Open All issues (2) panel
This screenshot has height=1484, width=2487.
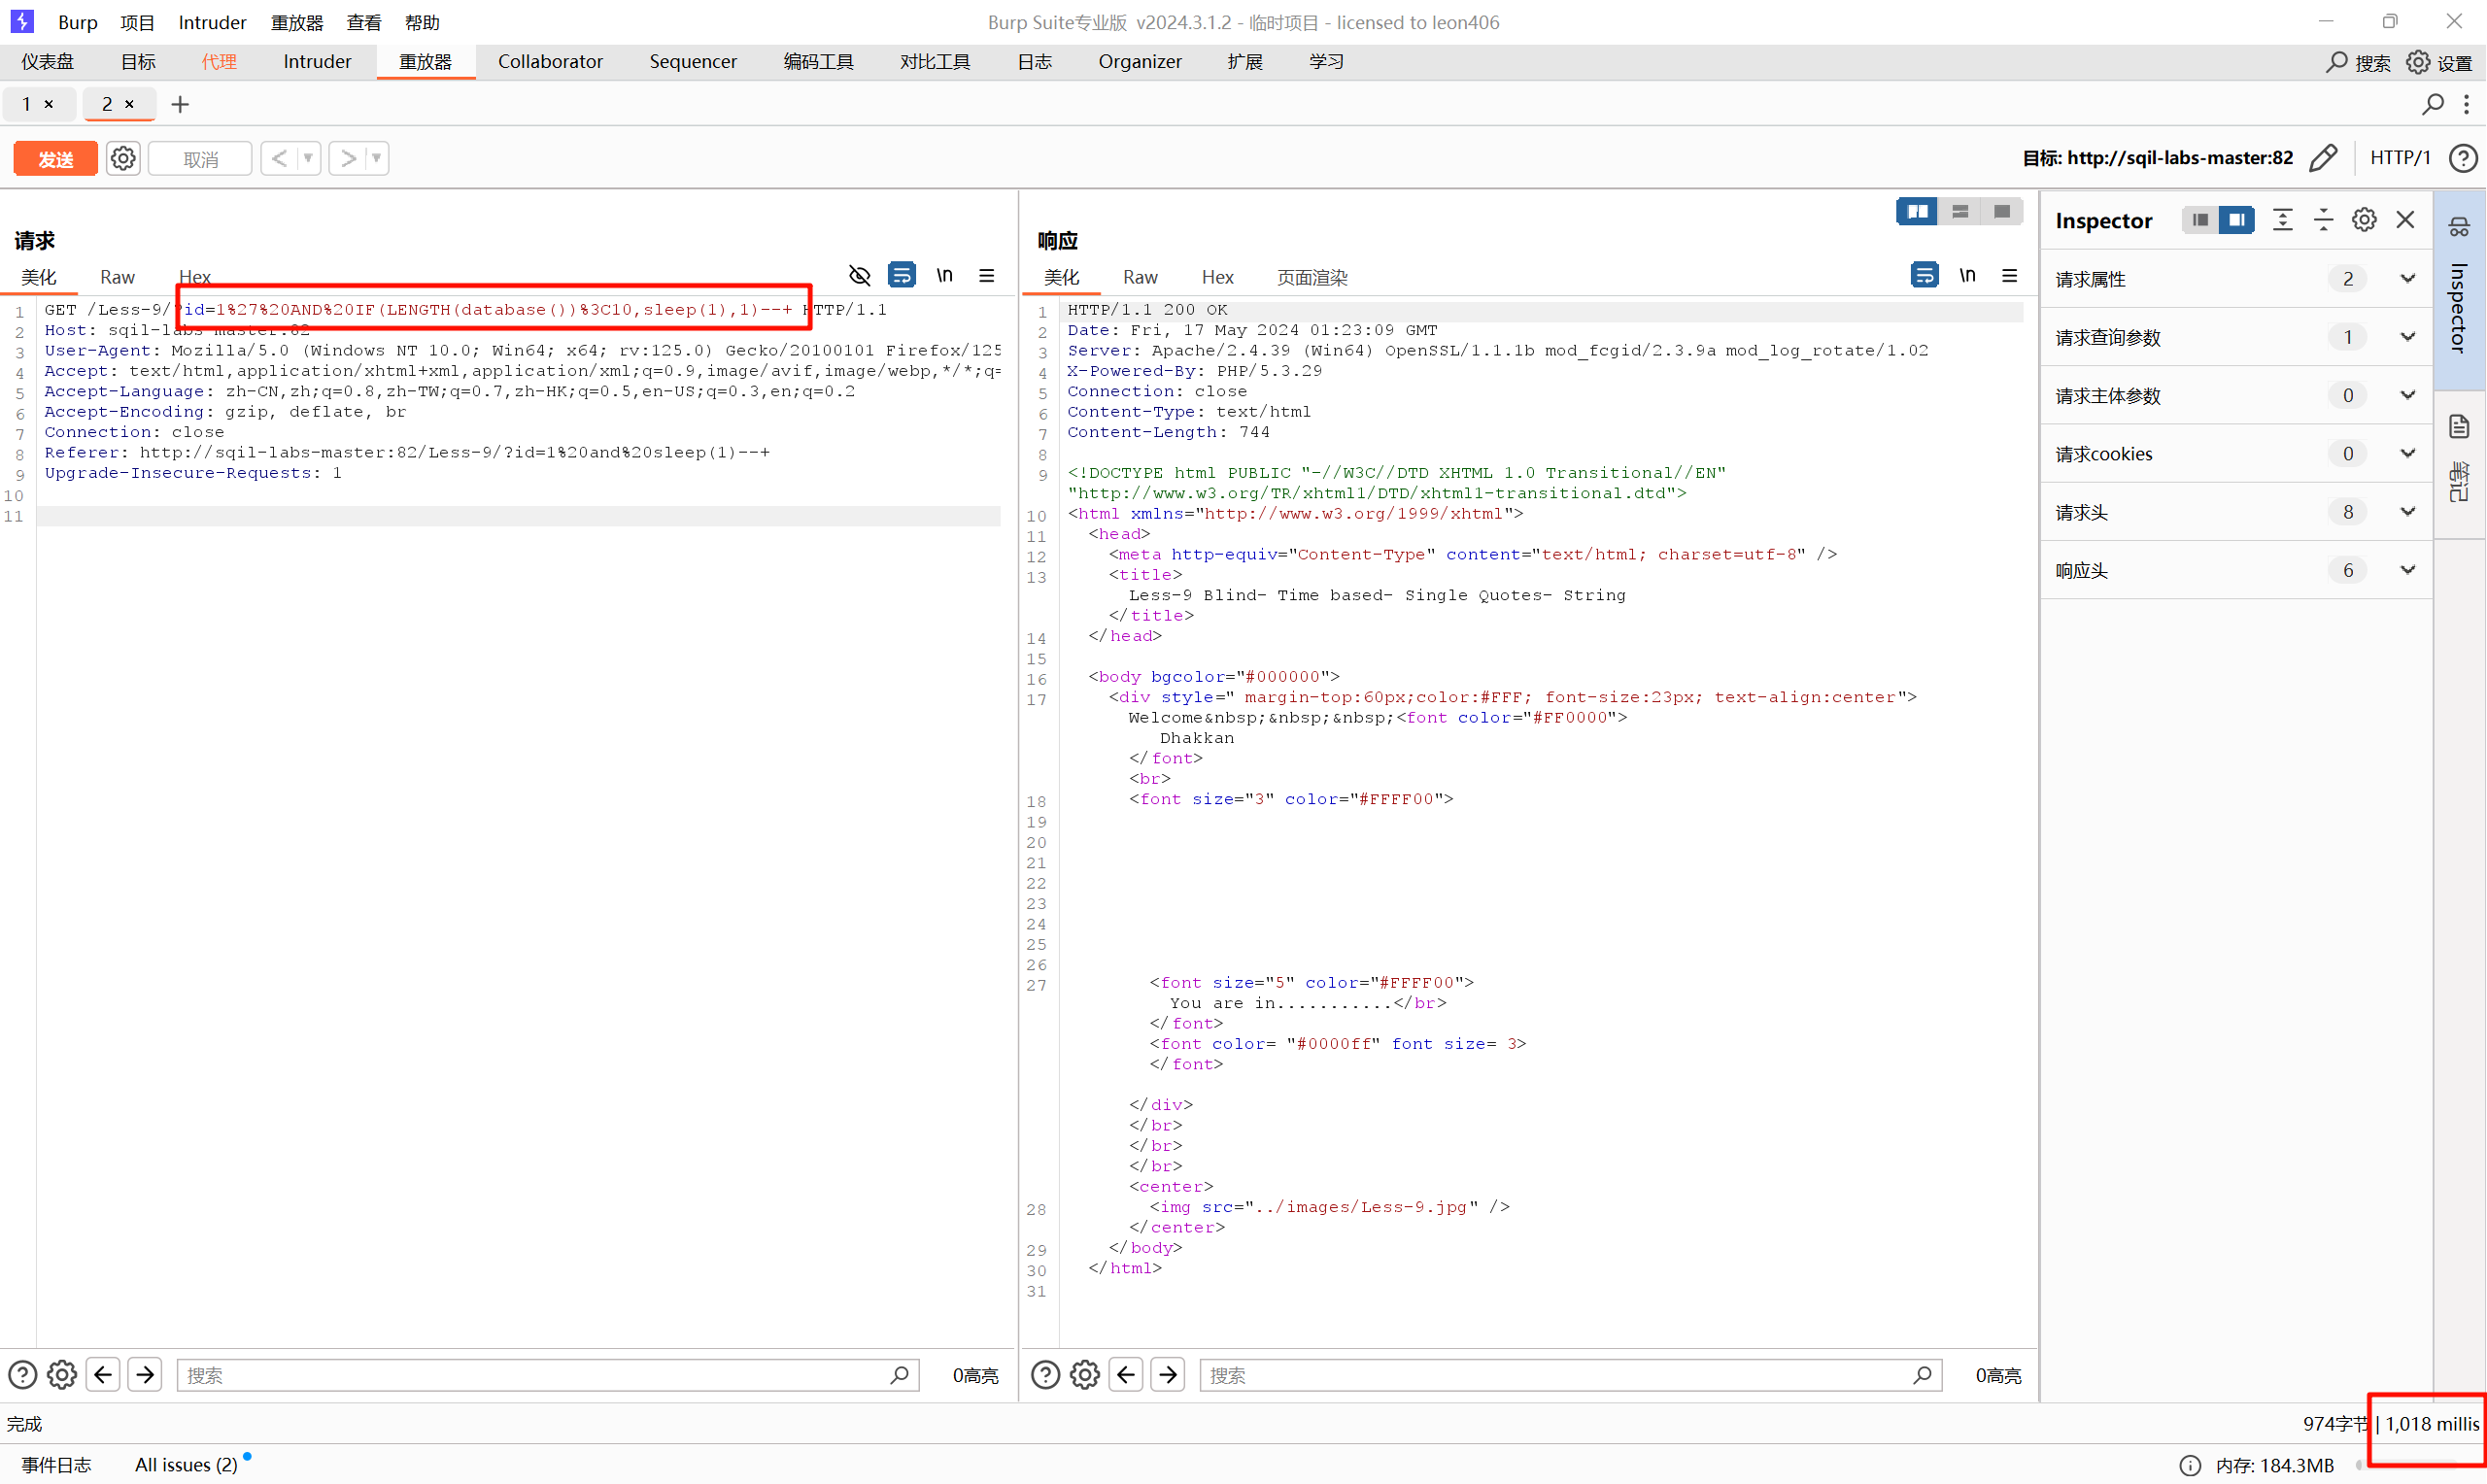pyautogui.click(x=186, y=1465)
